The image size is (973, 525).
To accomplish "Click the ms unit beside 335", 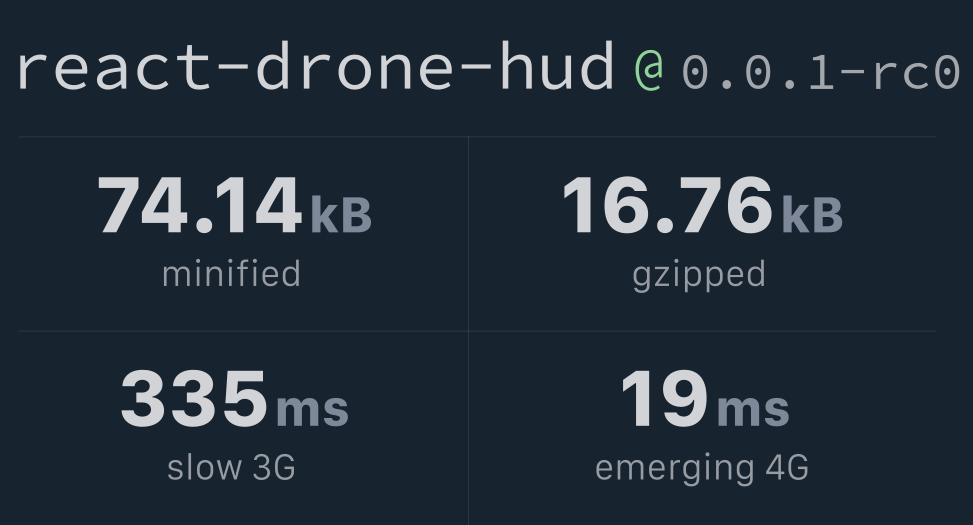I will pyautogui.click(x=312, y=410).
